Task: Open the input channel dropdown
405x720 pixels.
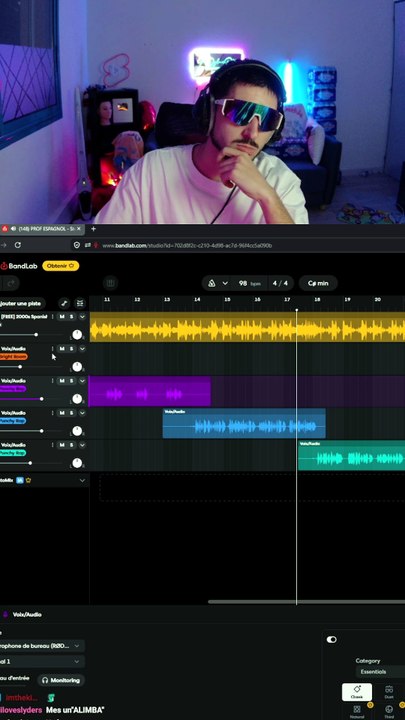Action: point(42,662)
